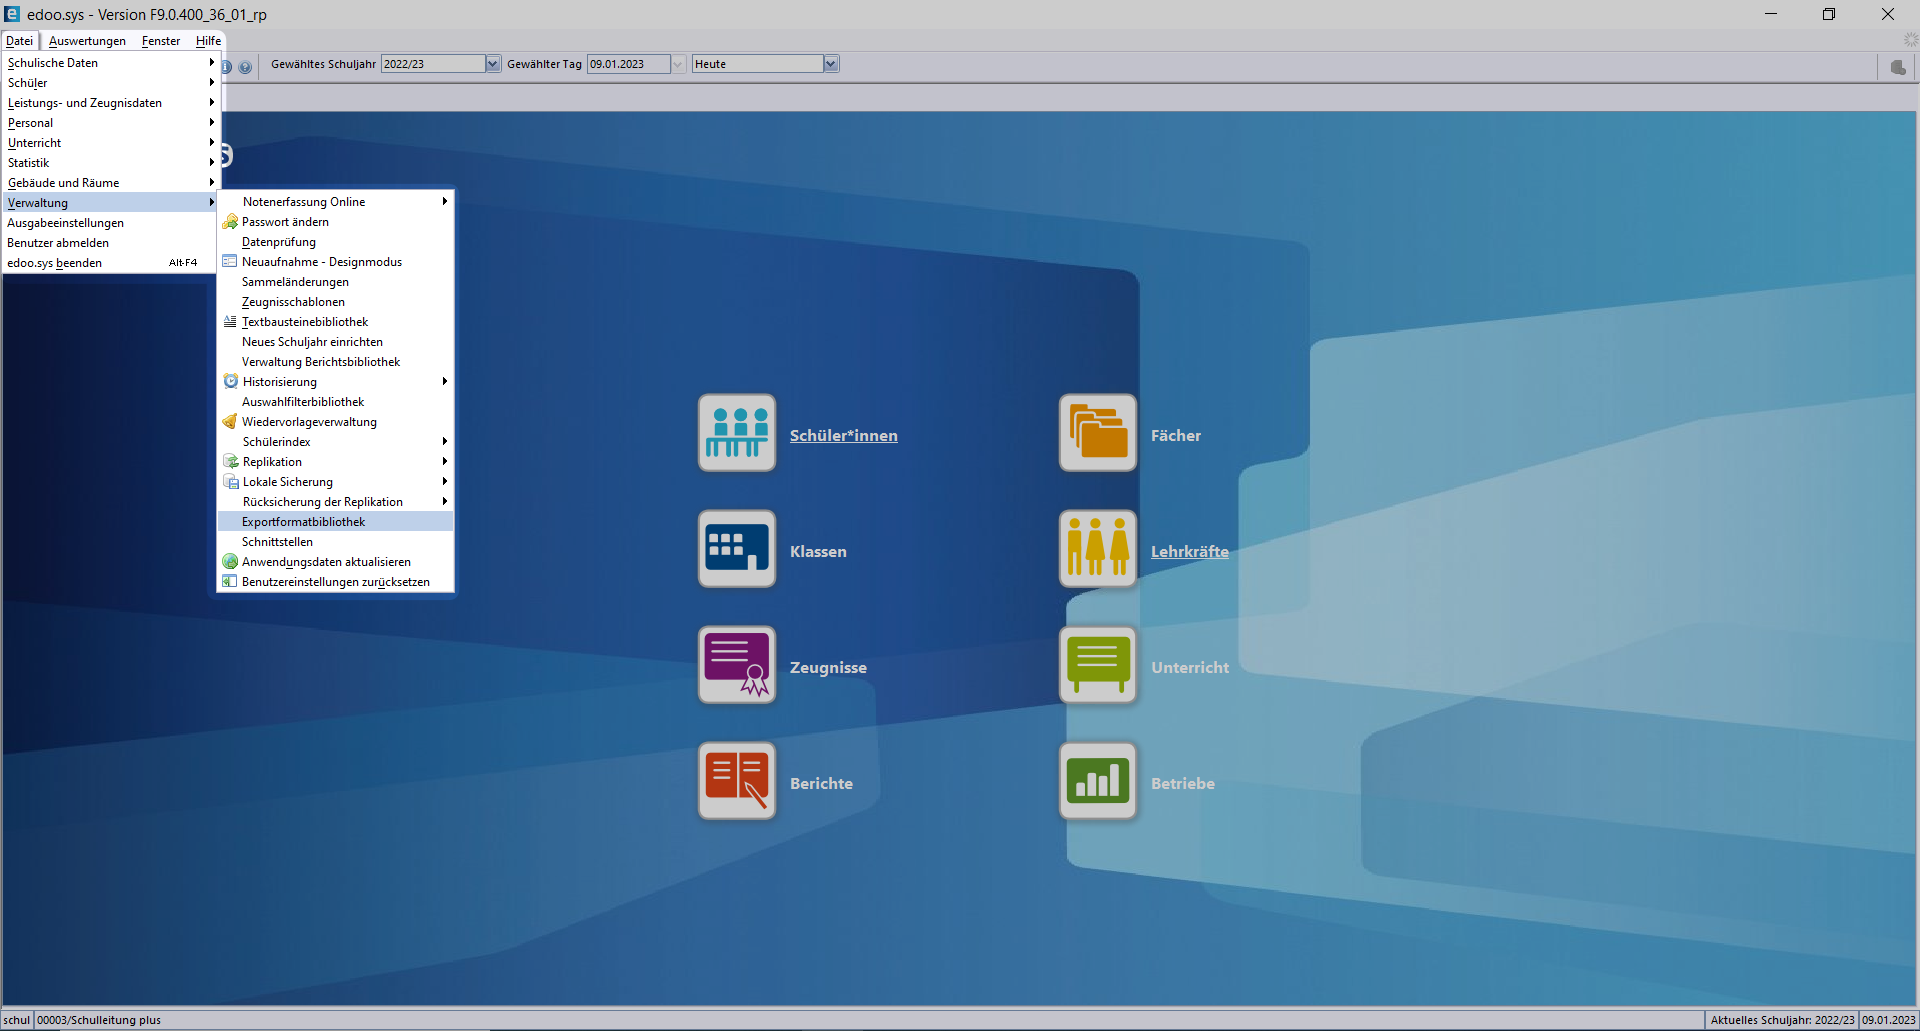
Task: Open Schüler*innen via its icon tile
Action: click(x=737, y=432)
